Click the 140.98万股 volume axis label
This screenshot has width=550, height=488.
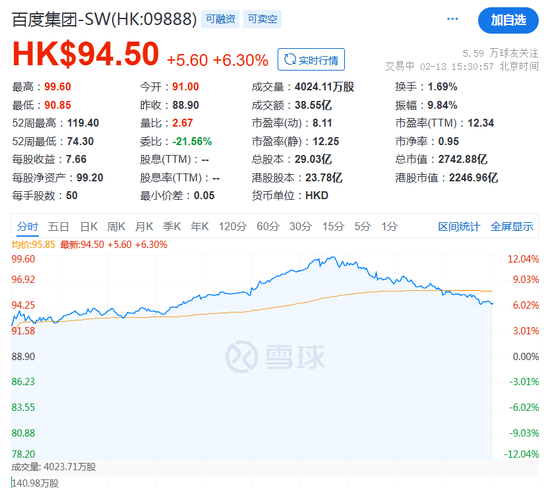coord(35,483)
